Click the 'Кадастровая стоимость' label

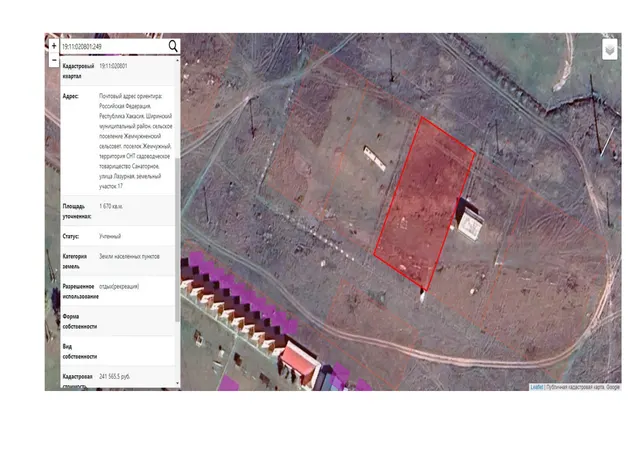pos(77,381)
